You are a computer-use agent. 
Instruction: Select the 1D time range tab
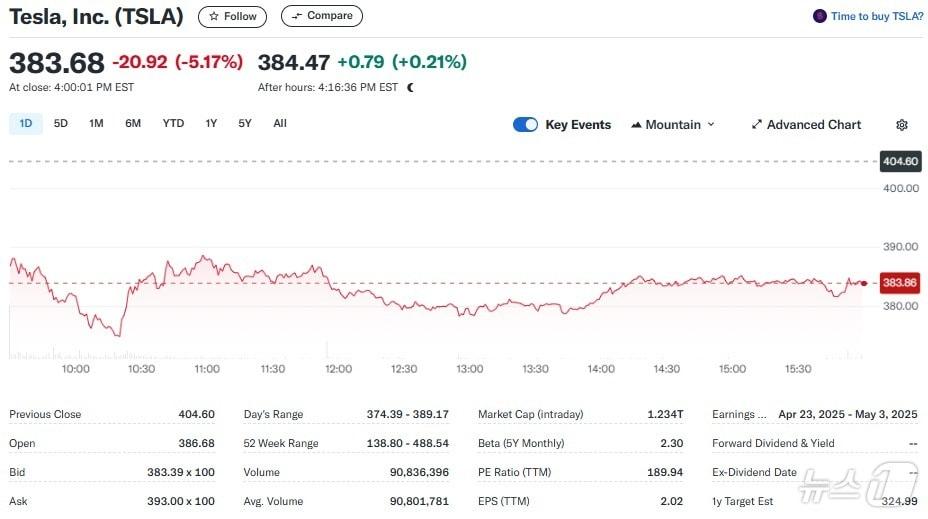[26, 124]
